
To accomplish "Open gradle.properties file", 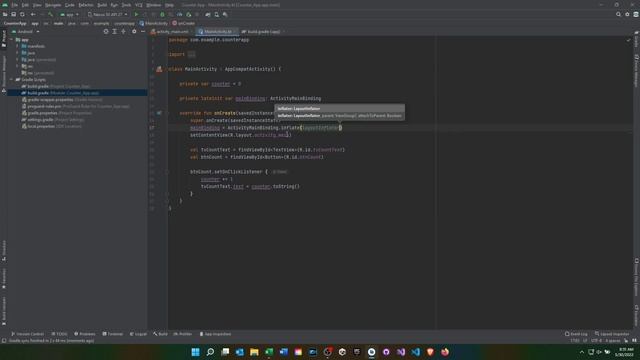I will (x=57, y=113).
